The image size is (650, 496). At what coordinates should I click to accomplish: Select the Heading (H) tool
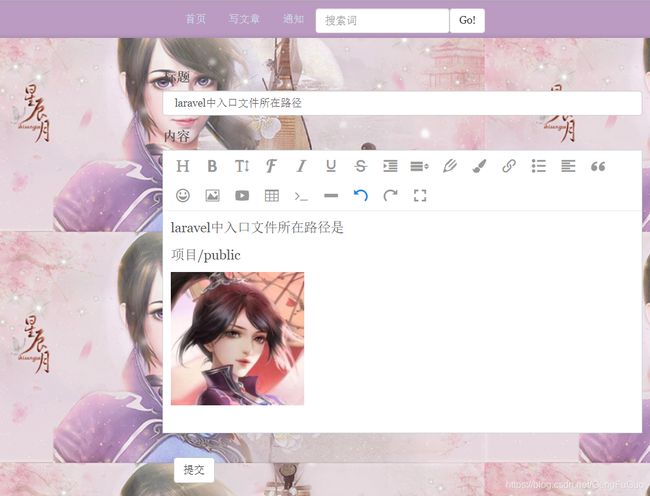(x=183, y=166)
